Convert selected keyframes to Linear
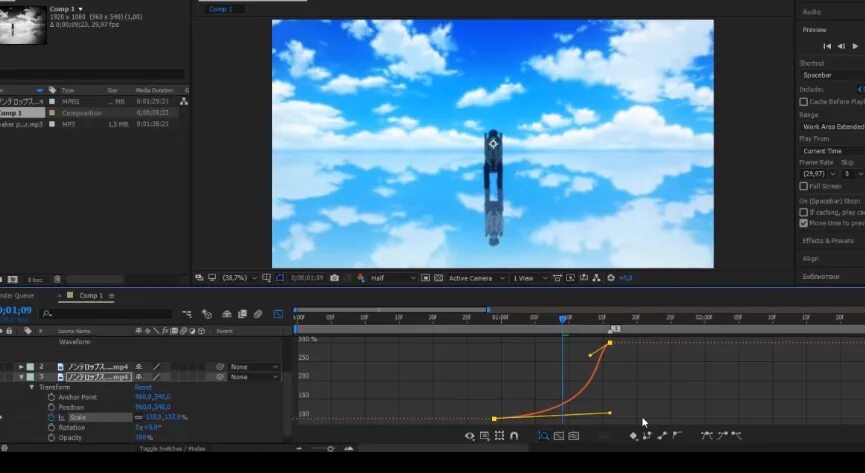This screenshot has height=473, width=865. pyautogui.click(x=662, y=435)
